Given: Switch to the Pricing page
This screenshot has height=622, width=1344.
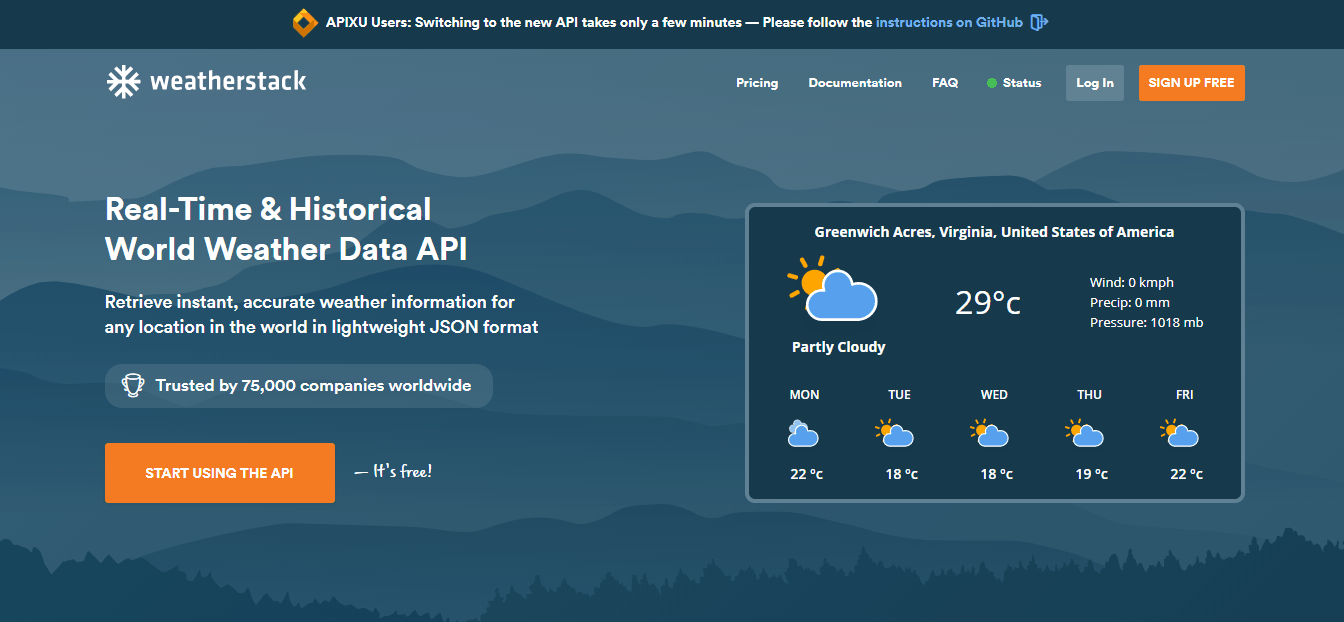Looking at the screenshot, I should tap(757, 83).
